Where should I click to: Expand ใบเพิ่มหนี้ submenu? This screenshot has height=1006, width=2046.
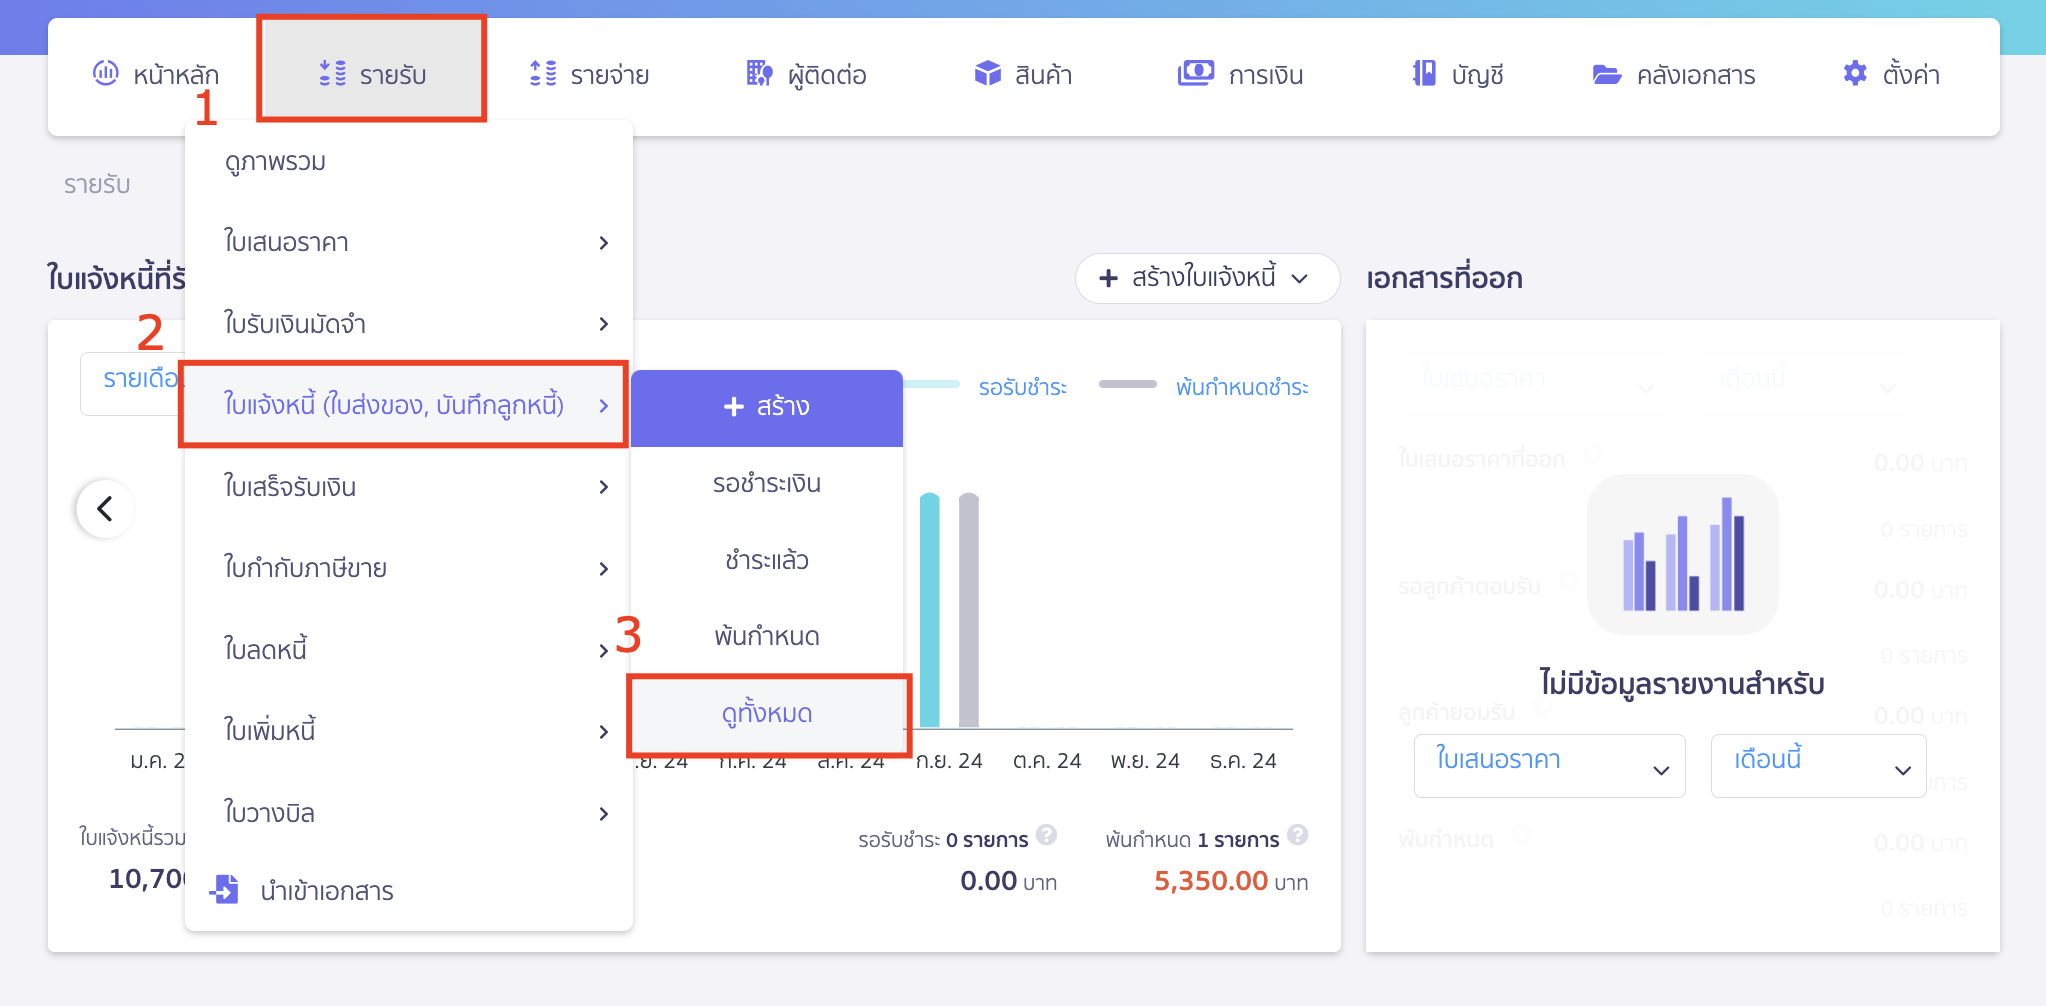coord(409,731)
